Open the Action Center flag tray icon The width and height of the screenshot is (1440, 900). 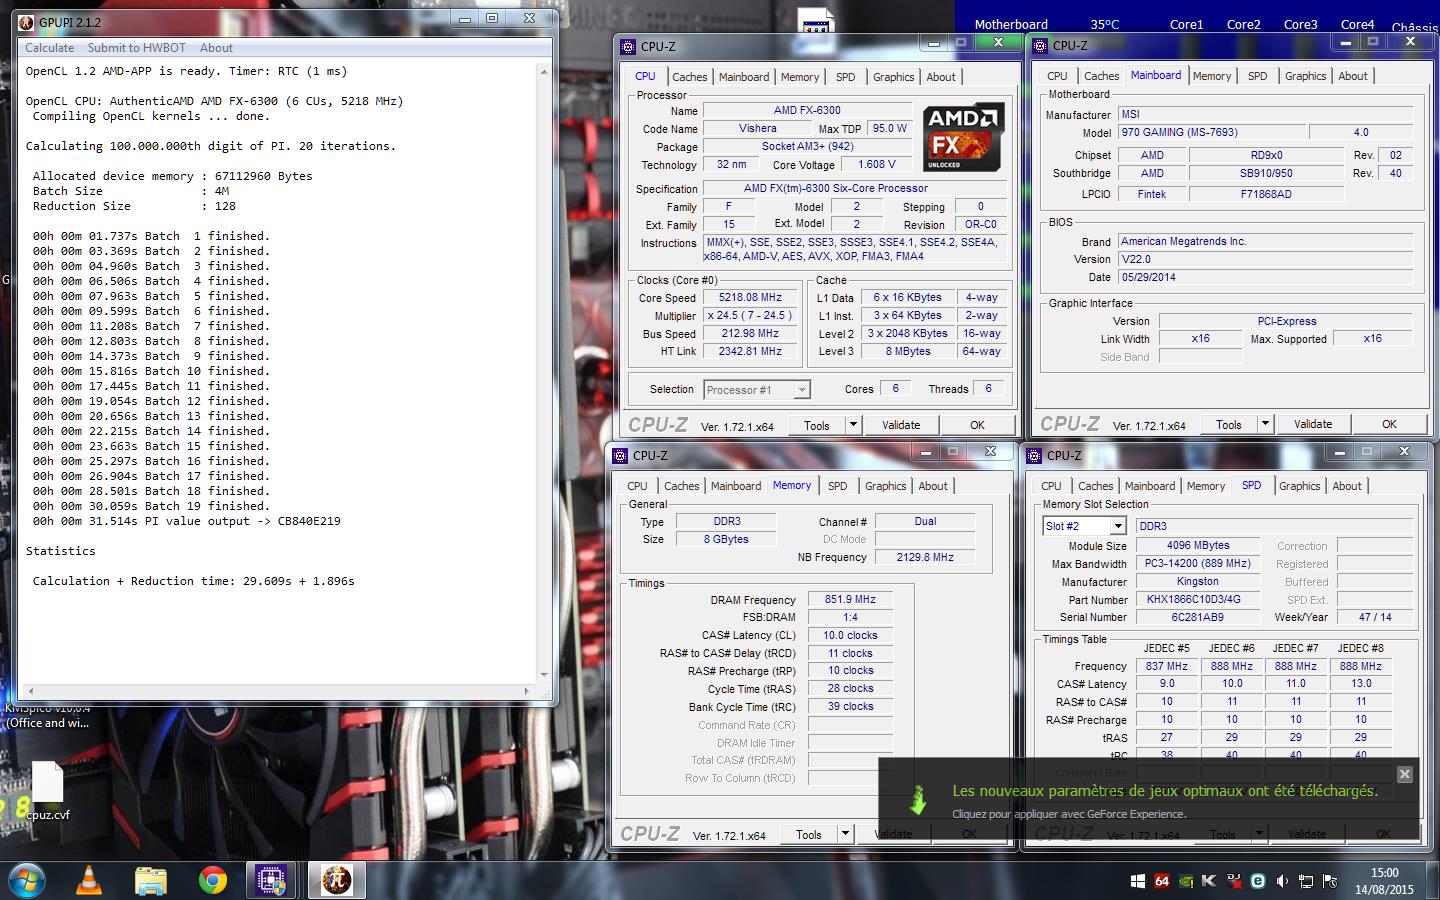click(1330, 881)
